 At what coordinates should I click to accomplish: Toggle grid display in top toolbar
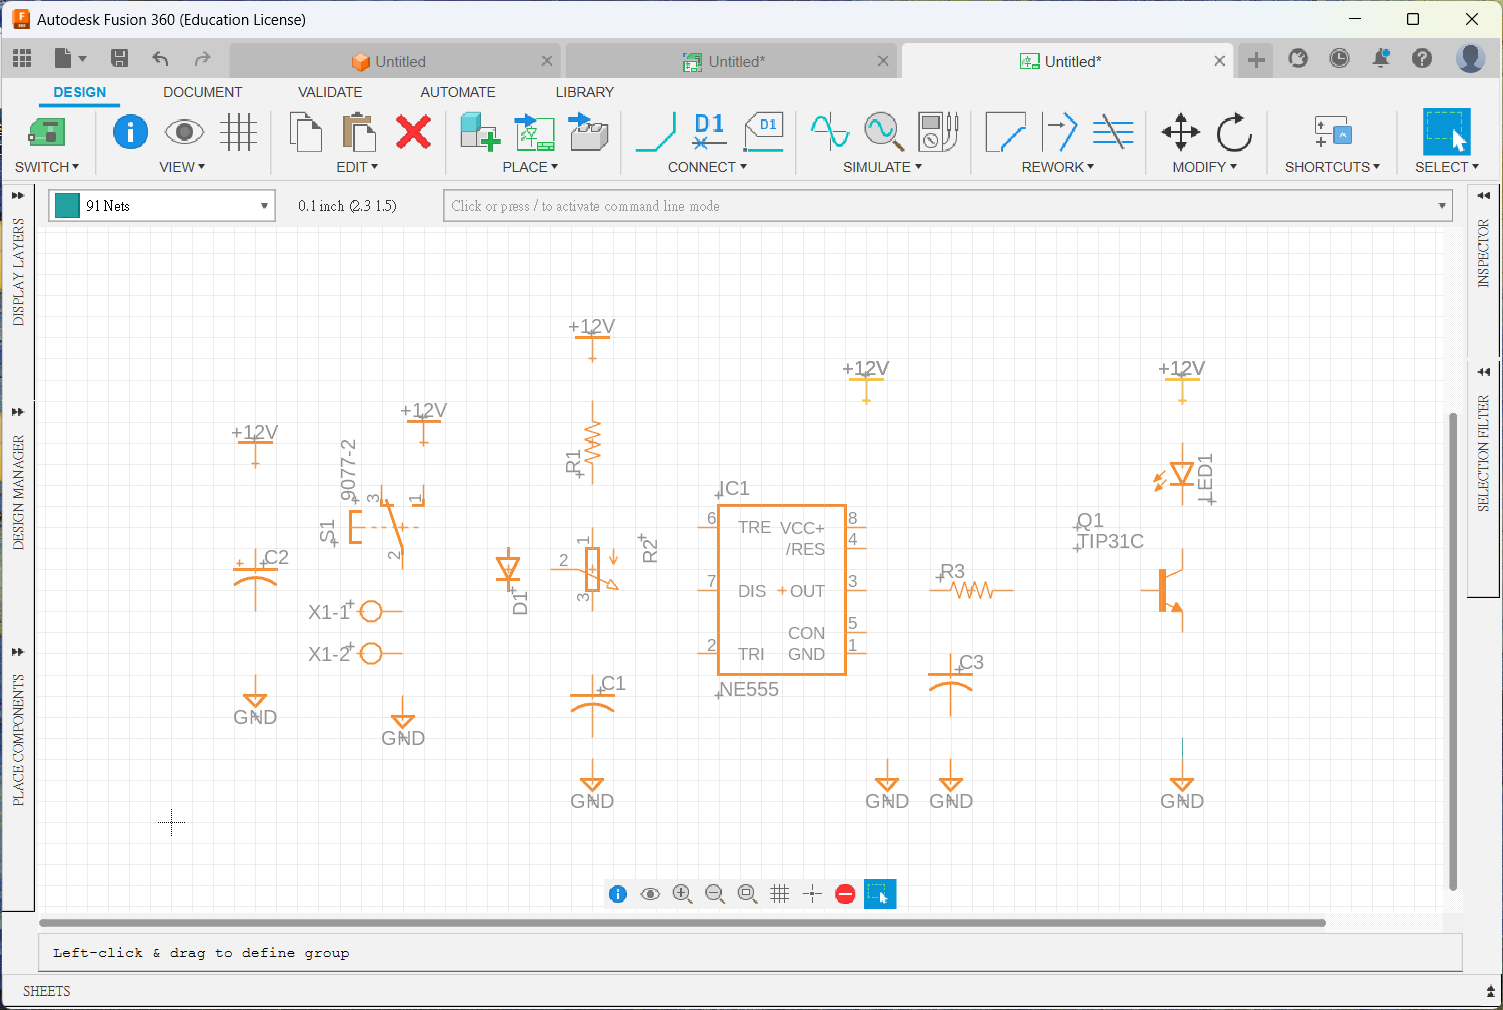239,132
